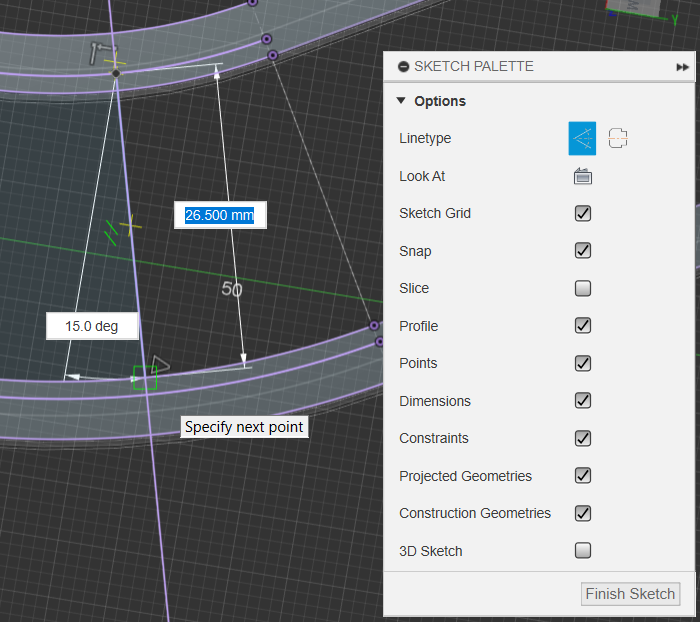Uncheck the Sketch Grid checkbox
This screenshot has height=622, width=700.
pos(583,213)
